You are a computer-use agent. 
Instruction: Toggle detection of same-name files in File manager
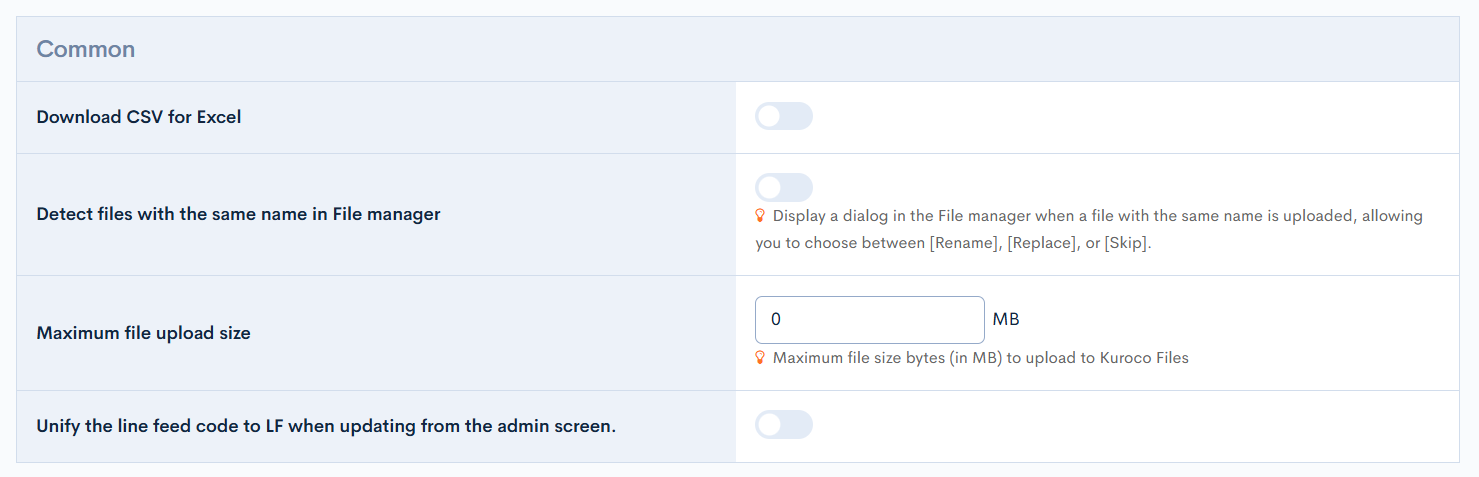(x=783, y=187)
